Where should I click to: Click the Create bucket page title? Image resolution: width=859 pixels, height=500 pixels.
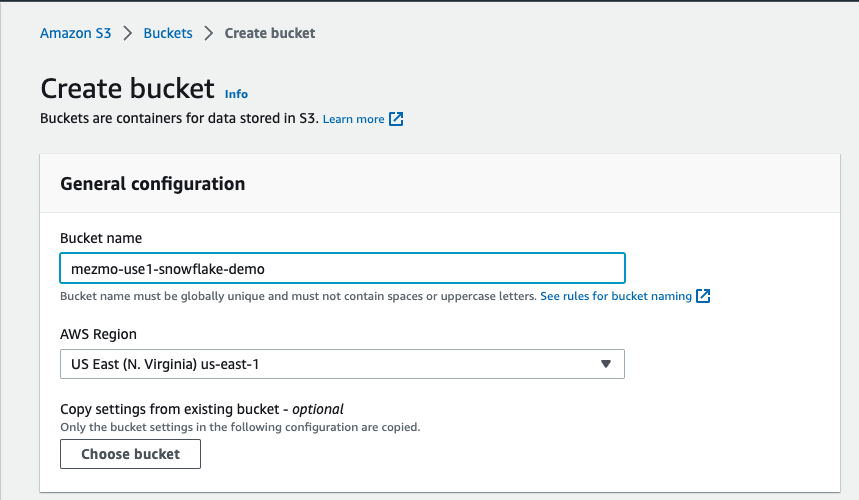(127, 89)
